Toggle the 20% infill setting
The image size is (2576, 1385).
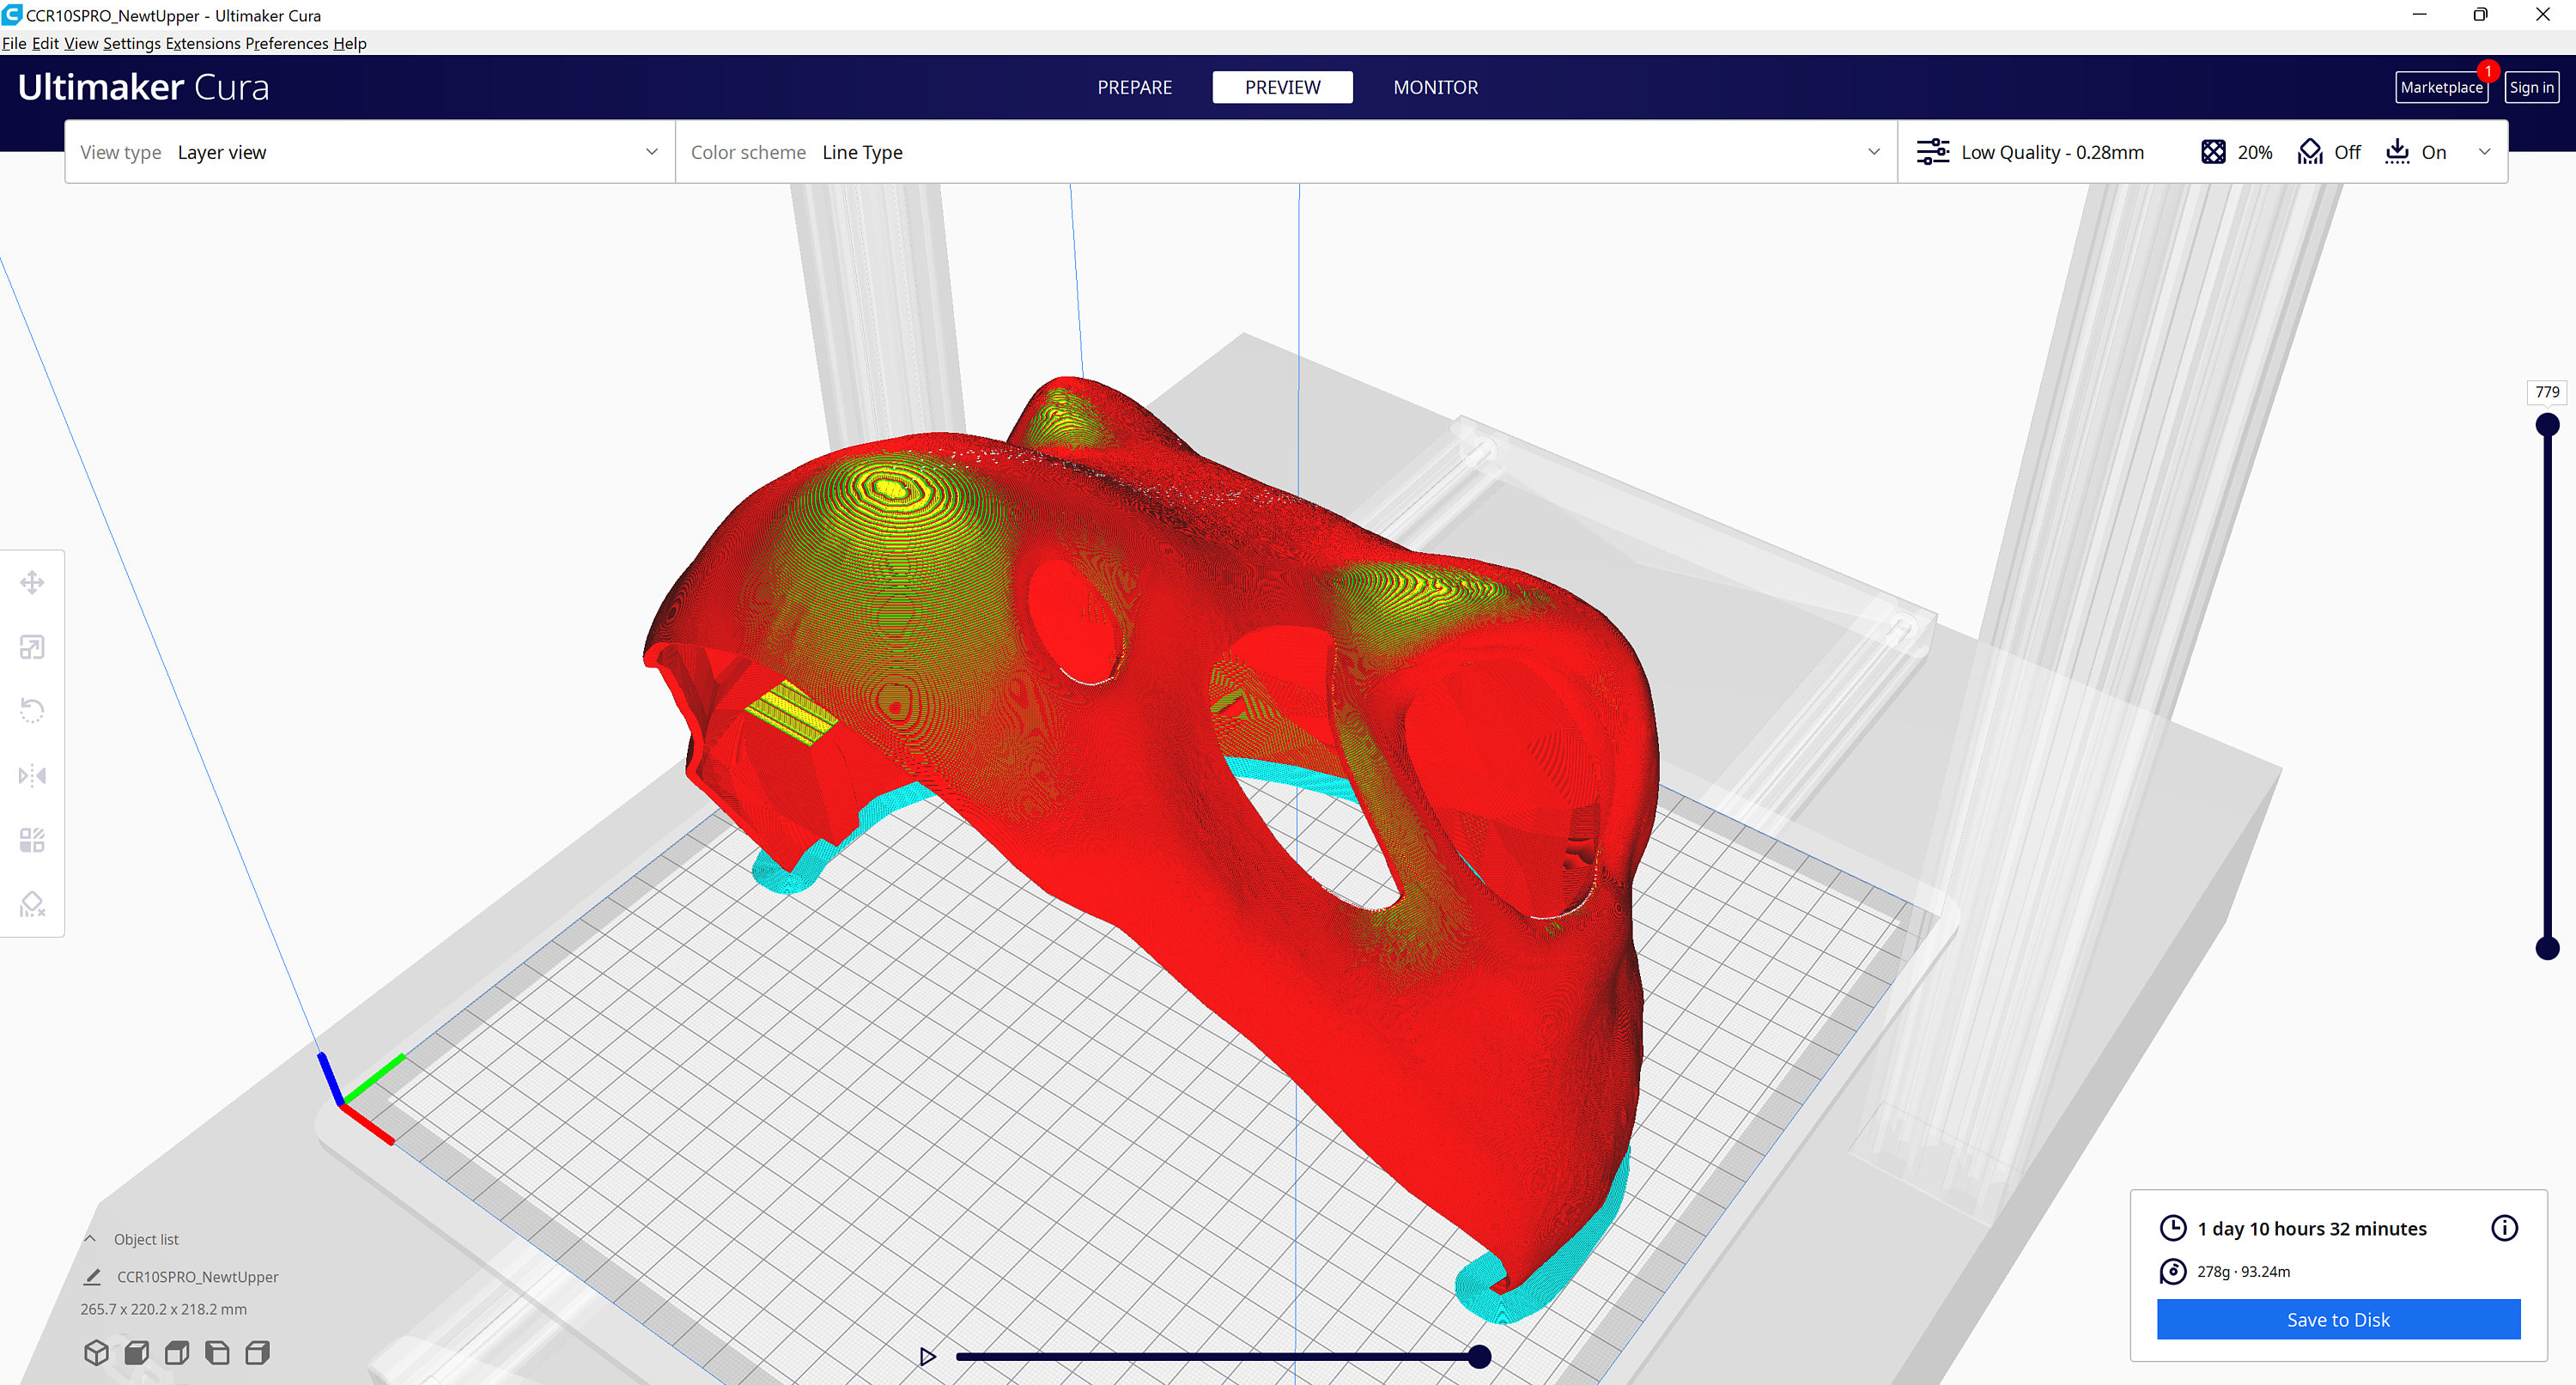click(2236, 152)
